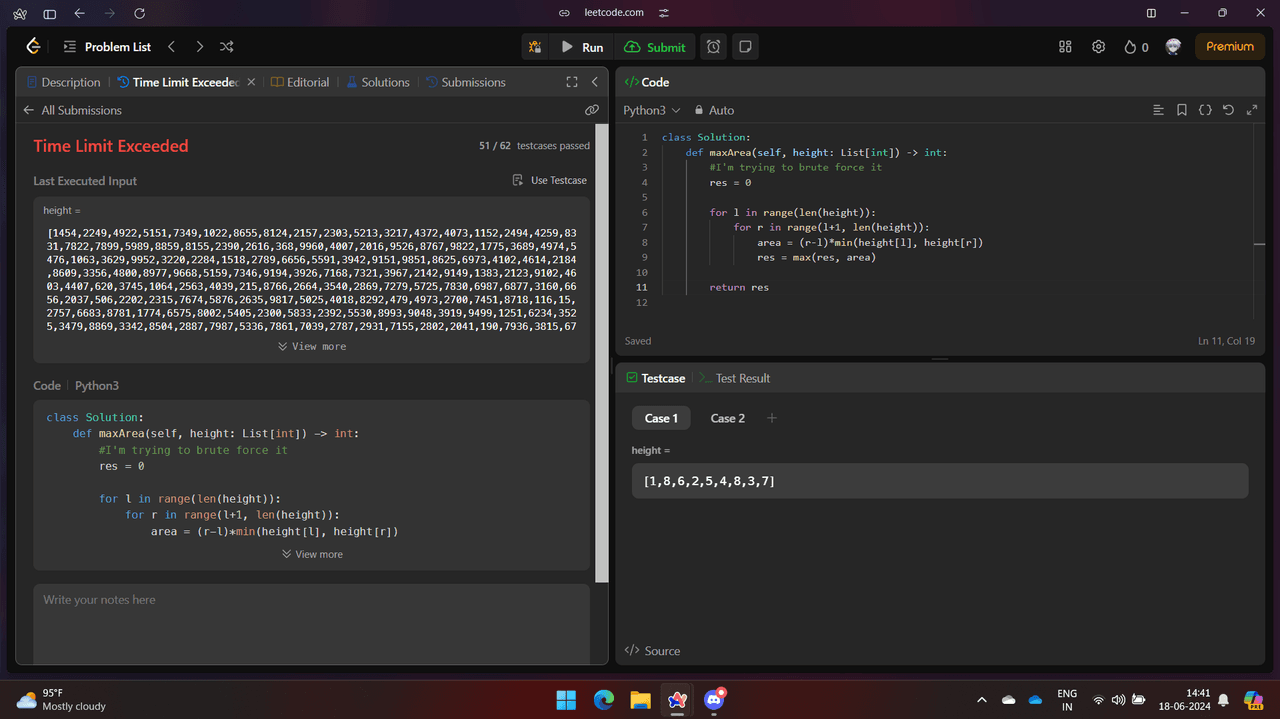
Task: Select the Case 2 testcase tab
Action: coord(727,418)
